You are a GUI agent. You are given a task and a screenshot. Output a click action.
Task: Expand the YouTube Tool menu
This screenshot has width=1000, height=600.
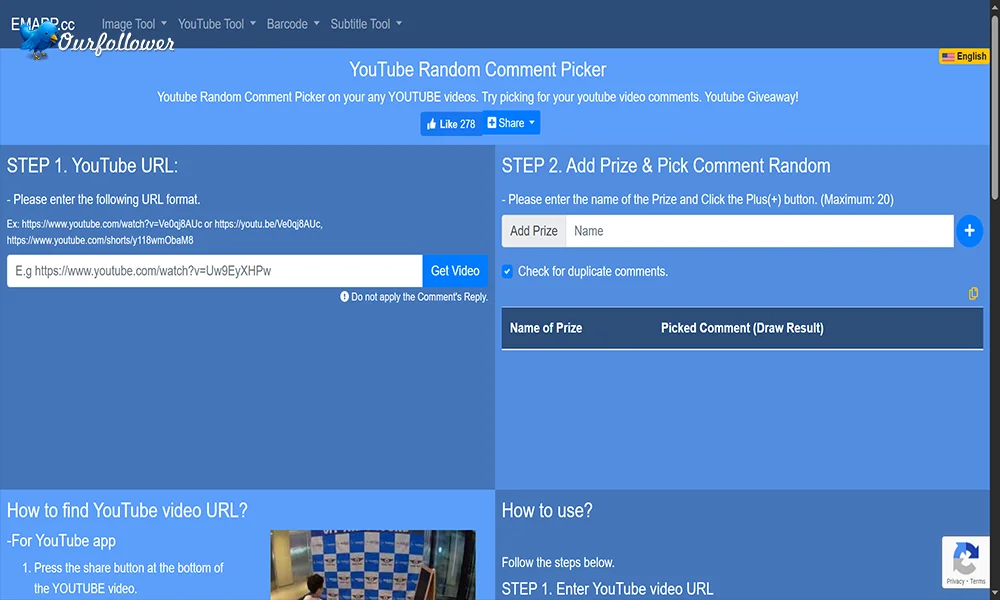pyautogui.click(x=217, y=24)
